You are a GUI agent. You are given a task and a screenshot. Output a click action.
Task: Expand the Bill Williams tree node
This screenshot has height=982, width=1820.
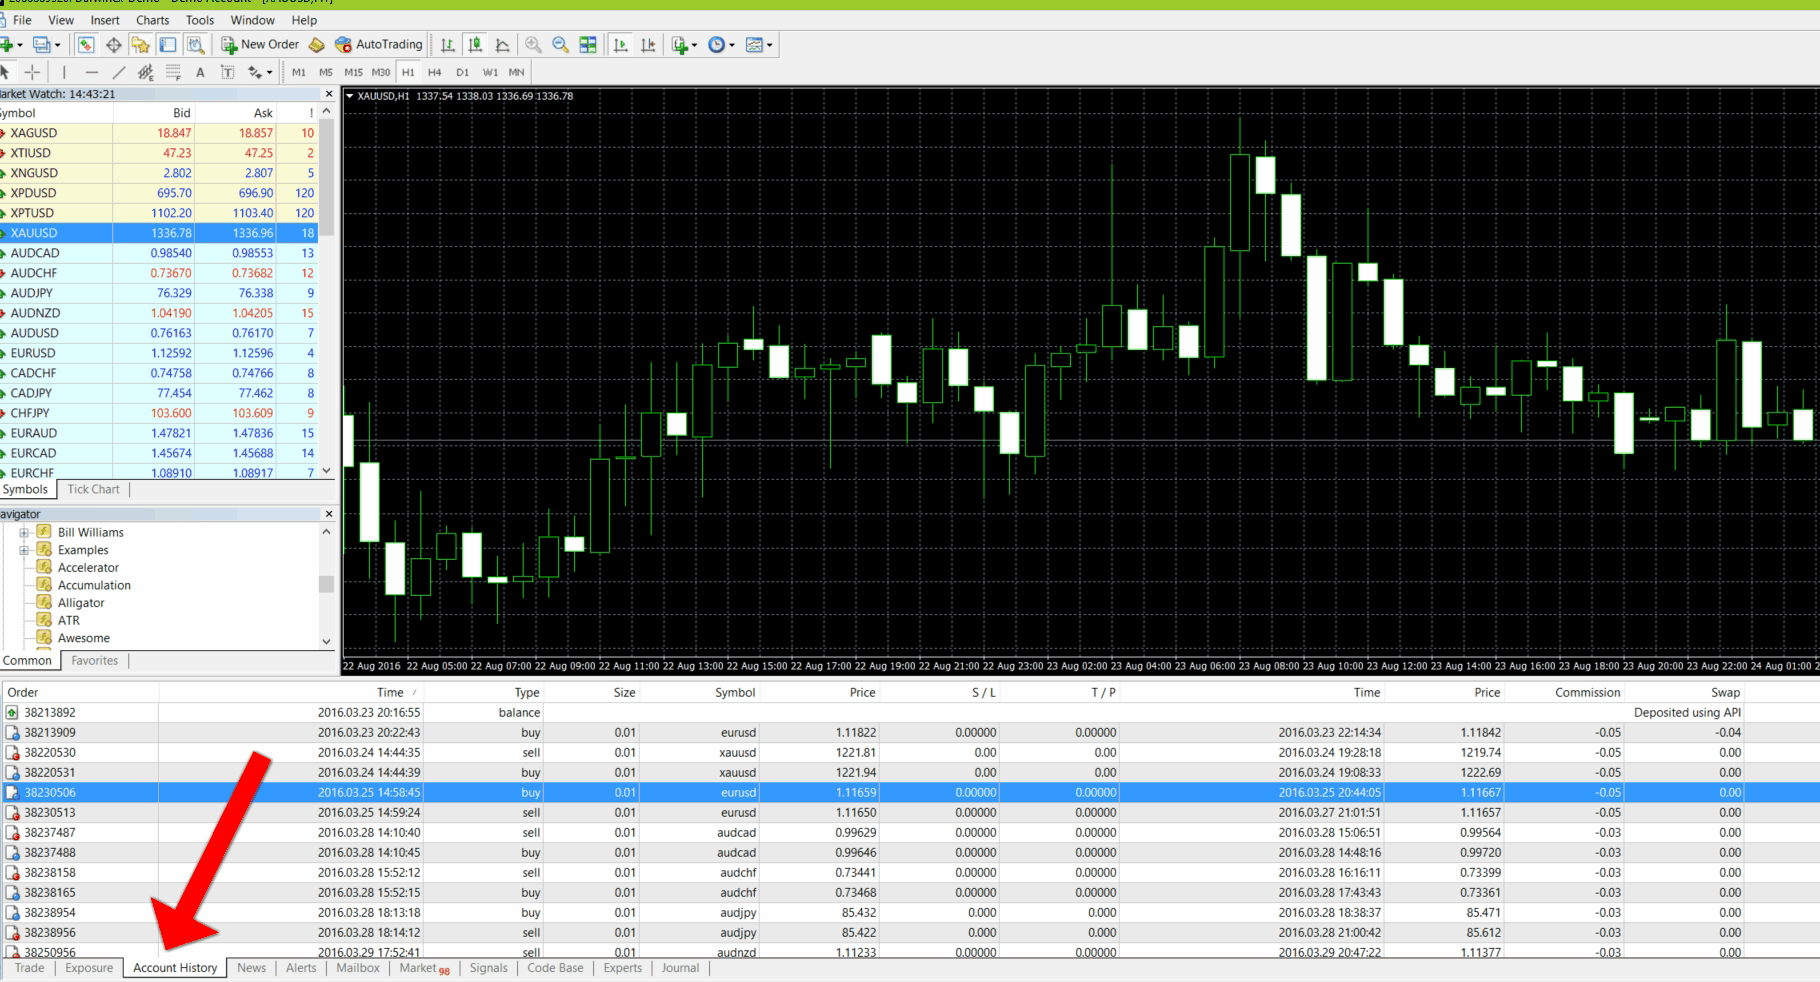click(x=24, y=532)
